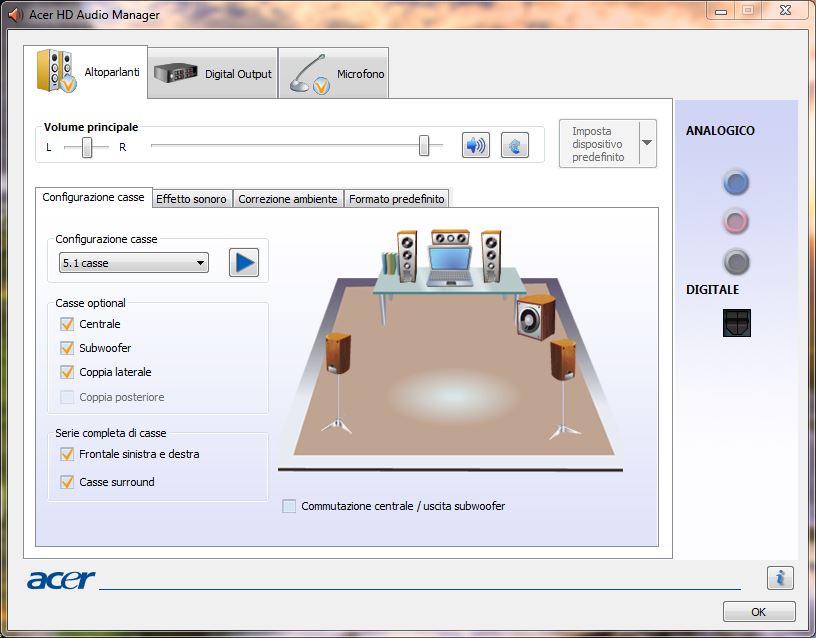
Task: Click the center speaker above the laptop
Action: click(451, 238)
